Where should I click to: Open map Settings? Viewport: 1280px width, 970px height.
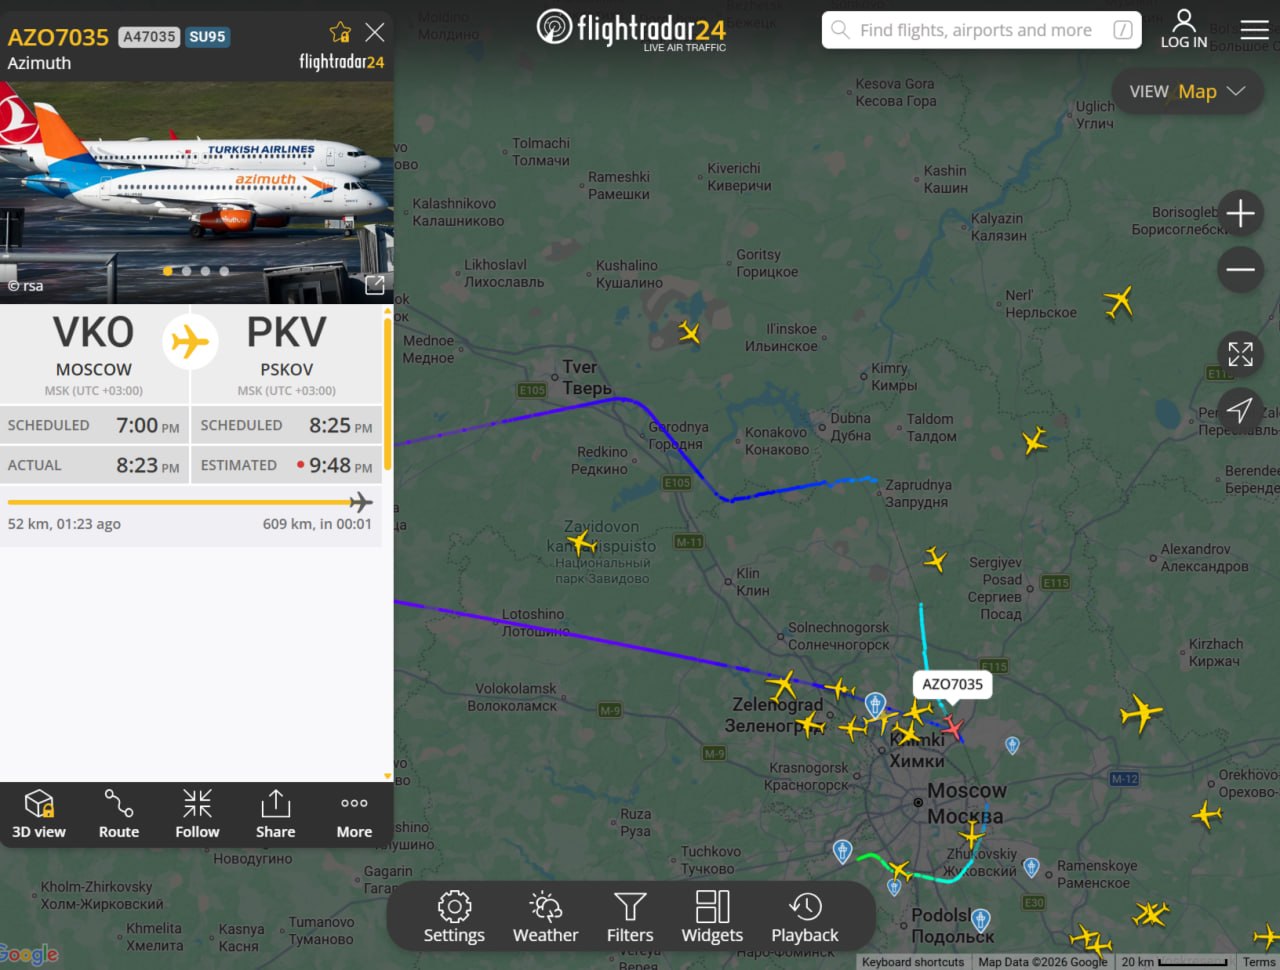(x=454, y=917)
